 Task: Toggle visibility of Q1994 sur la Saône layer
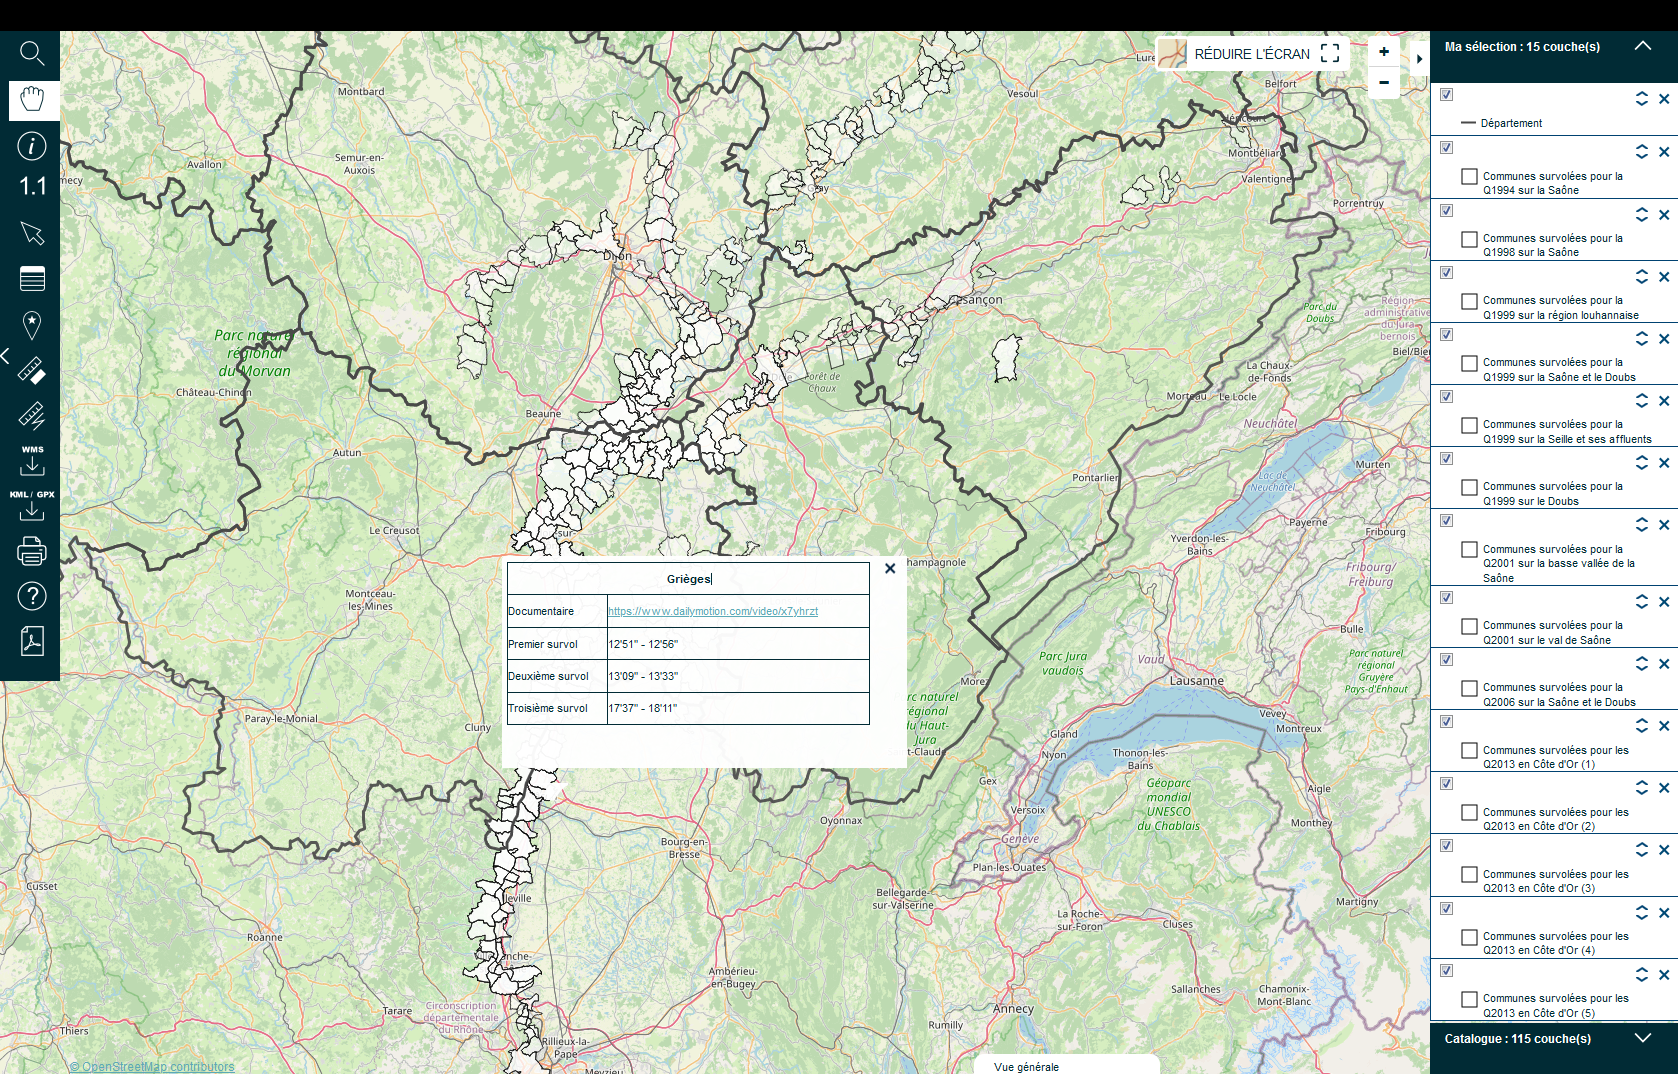coord(1446,148)
